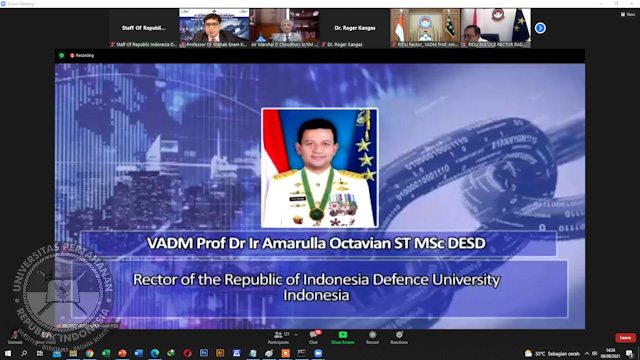Open Photoshop from the taskbar
The height and width of the screenshot is (360, 640).
click(x=204, y=353)
